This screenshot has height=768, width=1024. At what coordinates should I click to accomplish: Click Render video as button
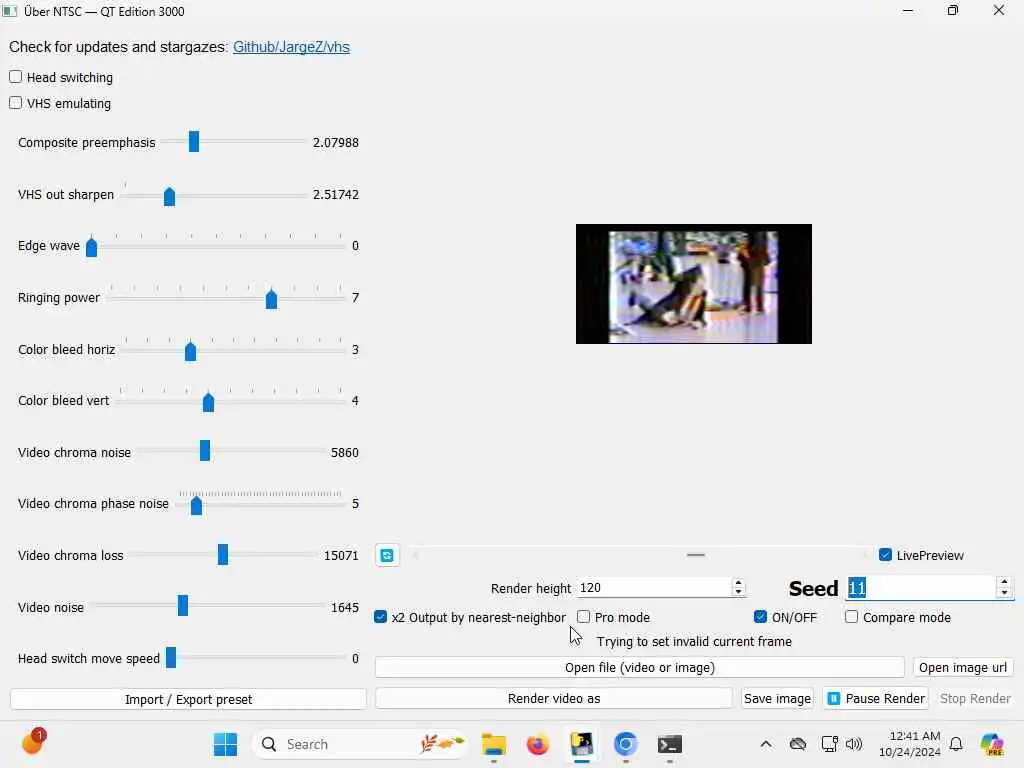click(x=554, y=698)
